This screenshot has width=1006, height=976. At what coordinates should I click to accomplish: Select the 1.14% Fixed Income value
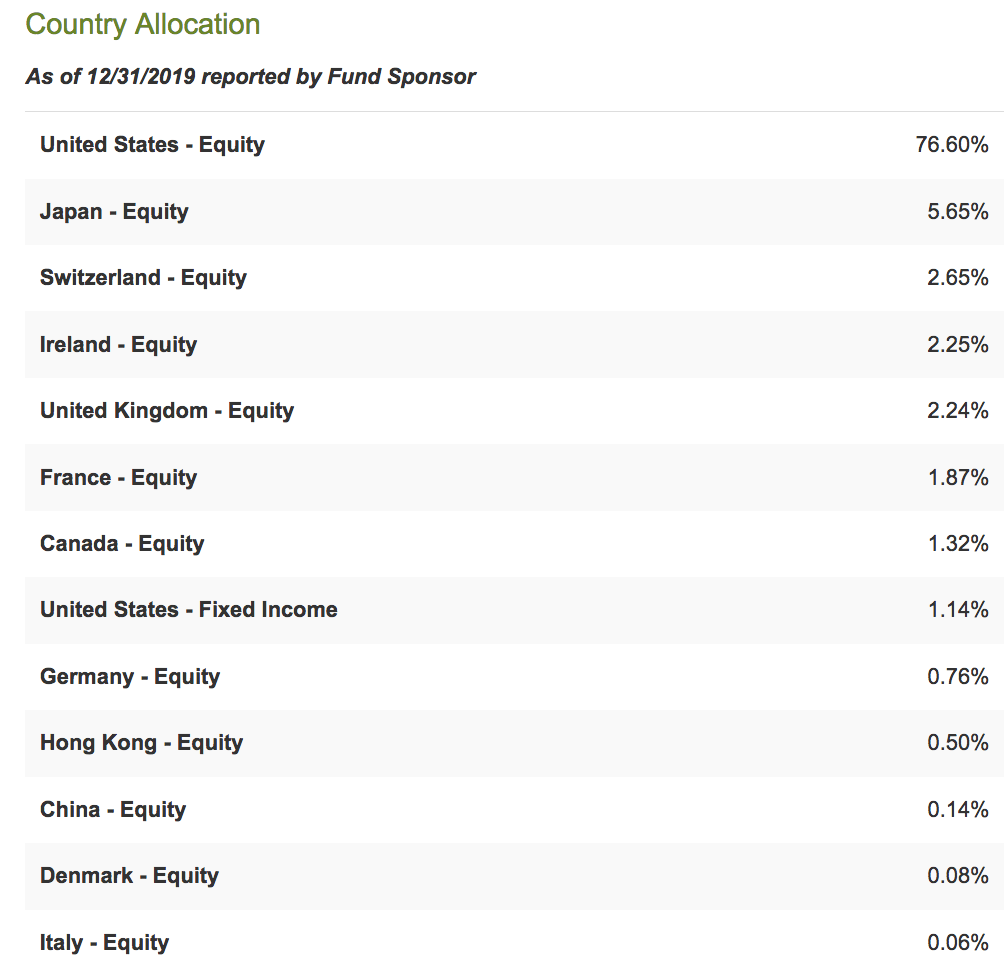(x=959, y=609)
